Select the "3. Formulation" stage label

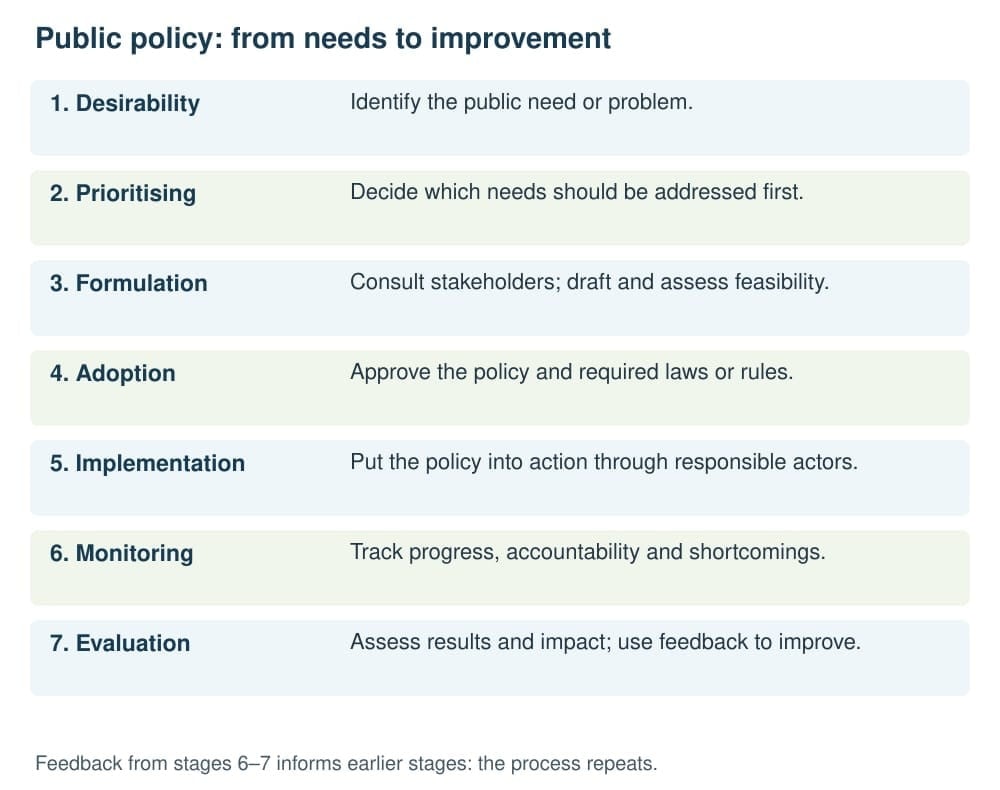(129, 283)
